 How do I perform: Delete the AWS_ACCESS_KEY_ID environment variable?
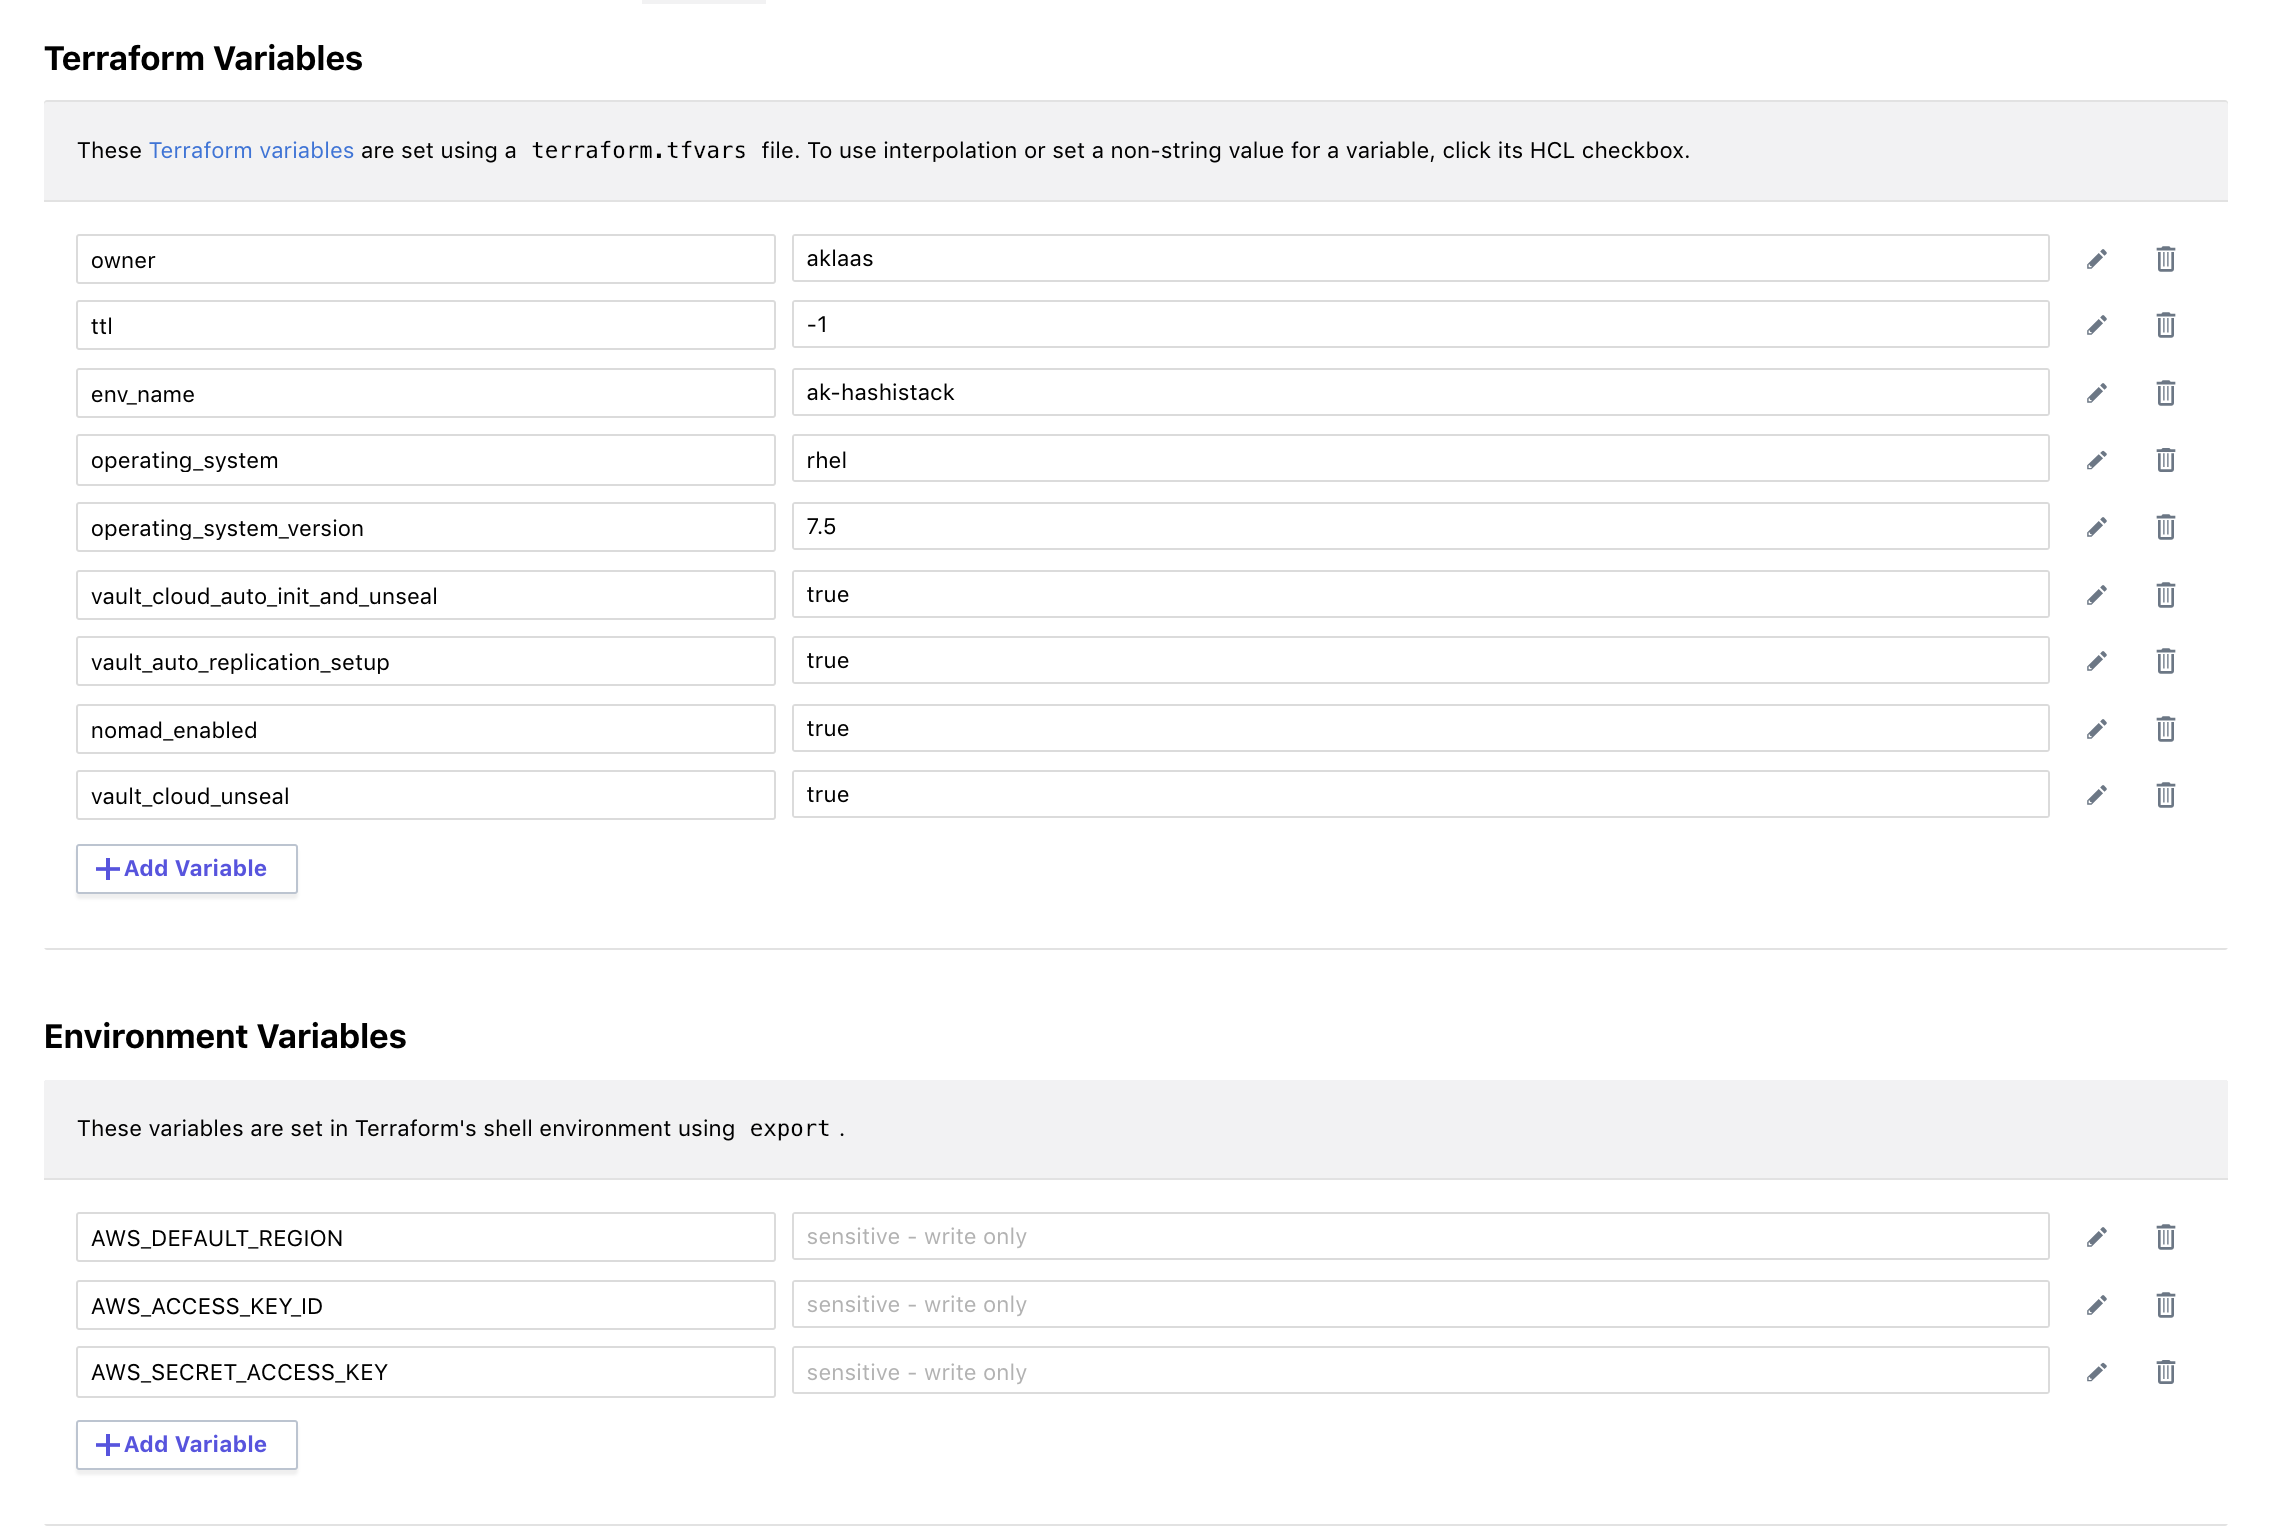(2165, 1305)
